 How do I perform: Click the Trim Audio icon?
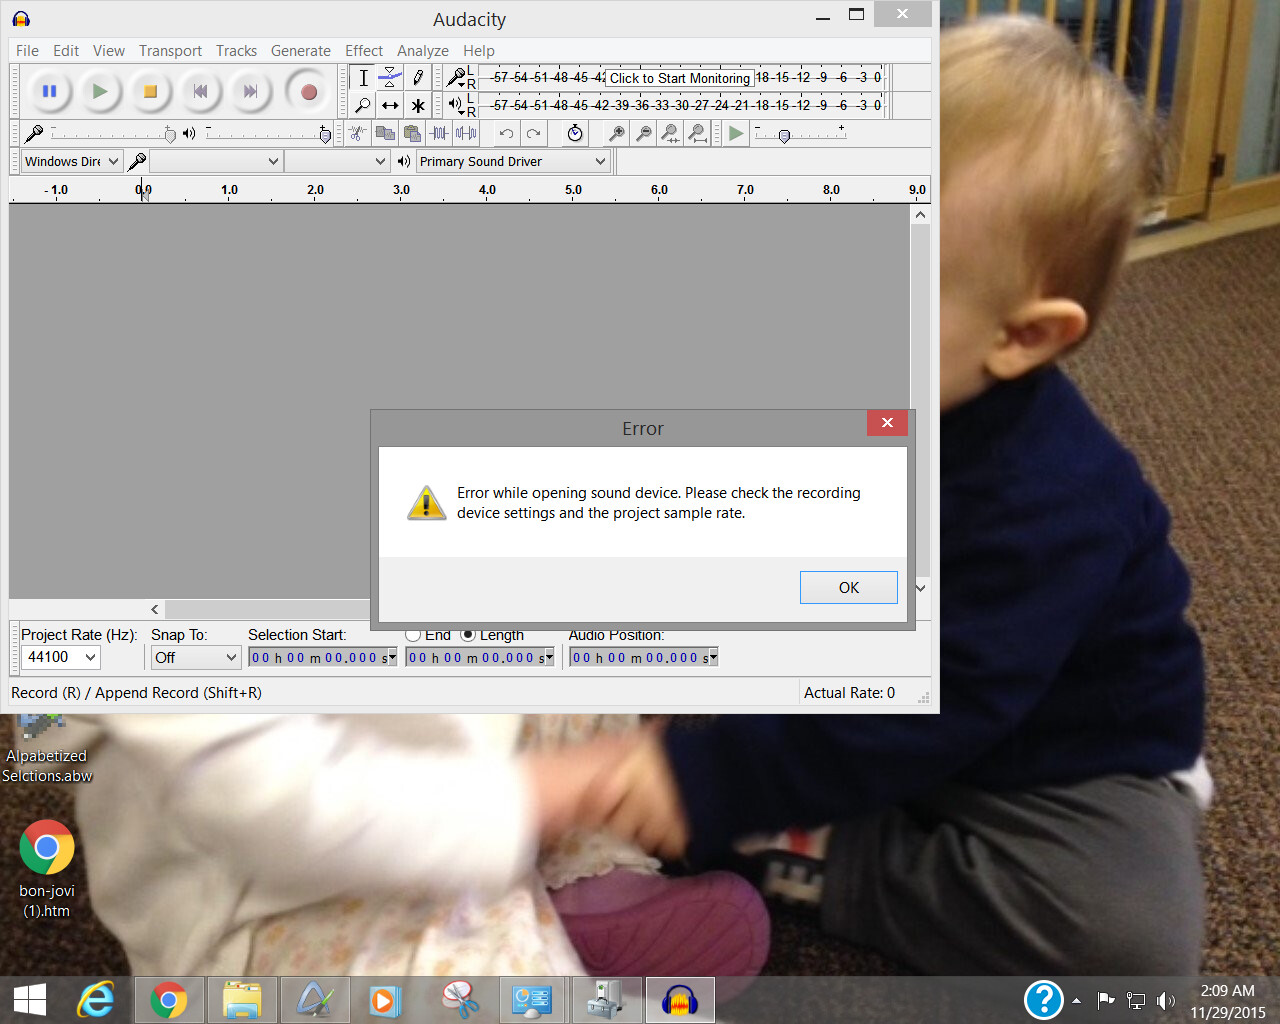click(x=439, y=133)
